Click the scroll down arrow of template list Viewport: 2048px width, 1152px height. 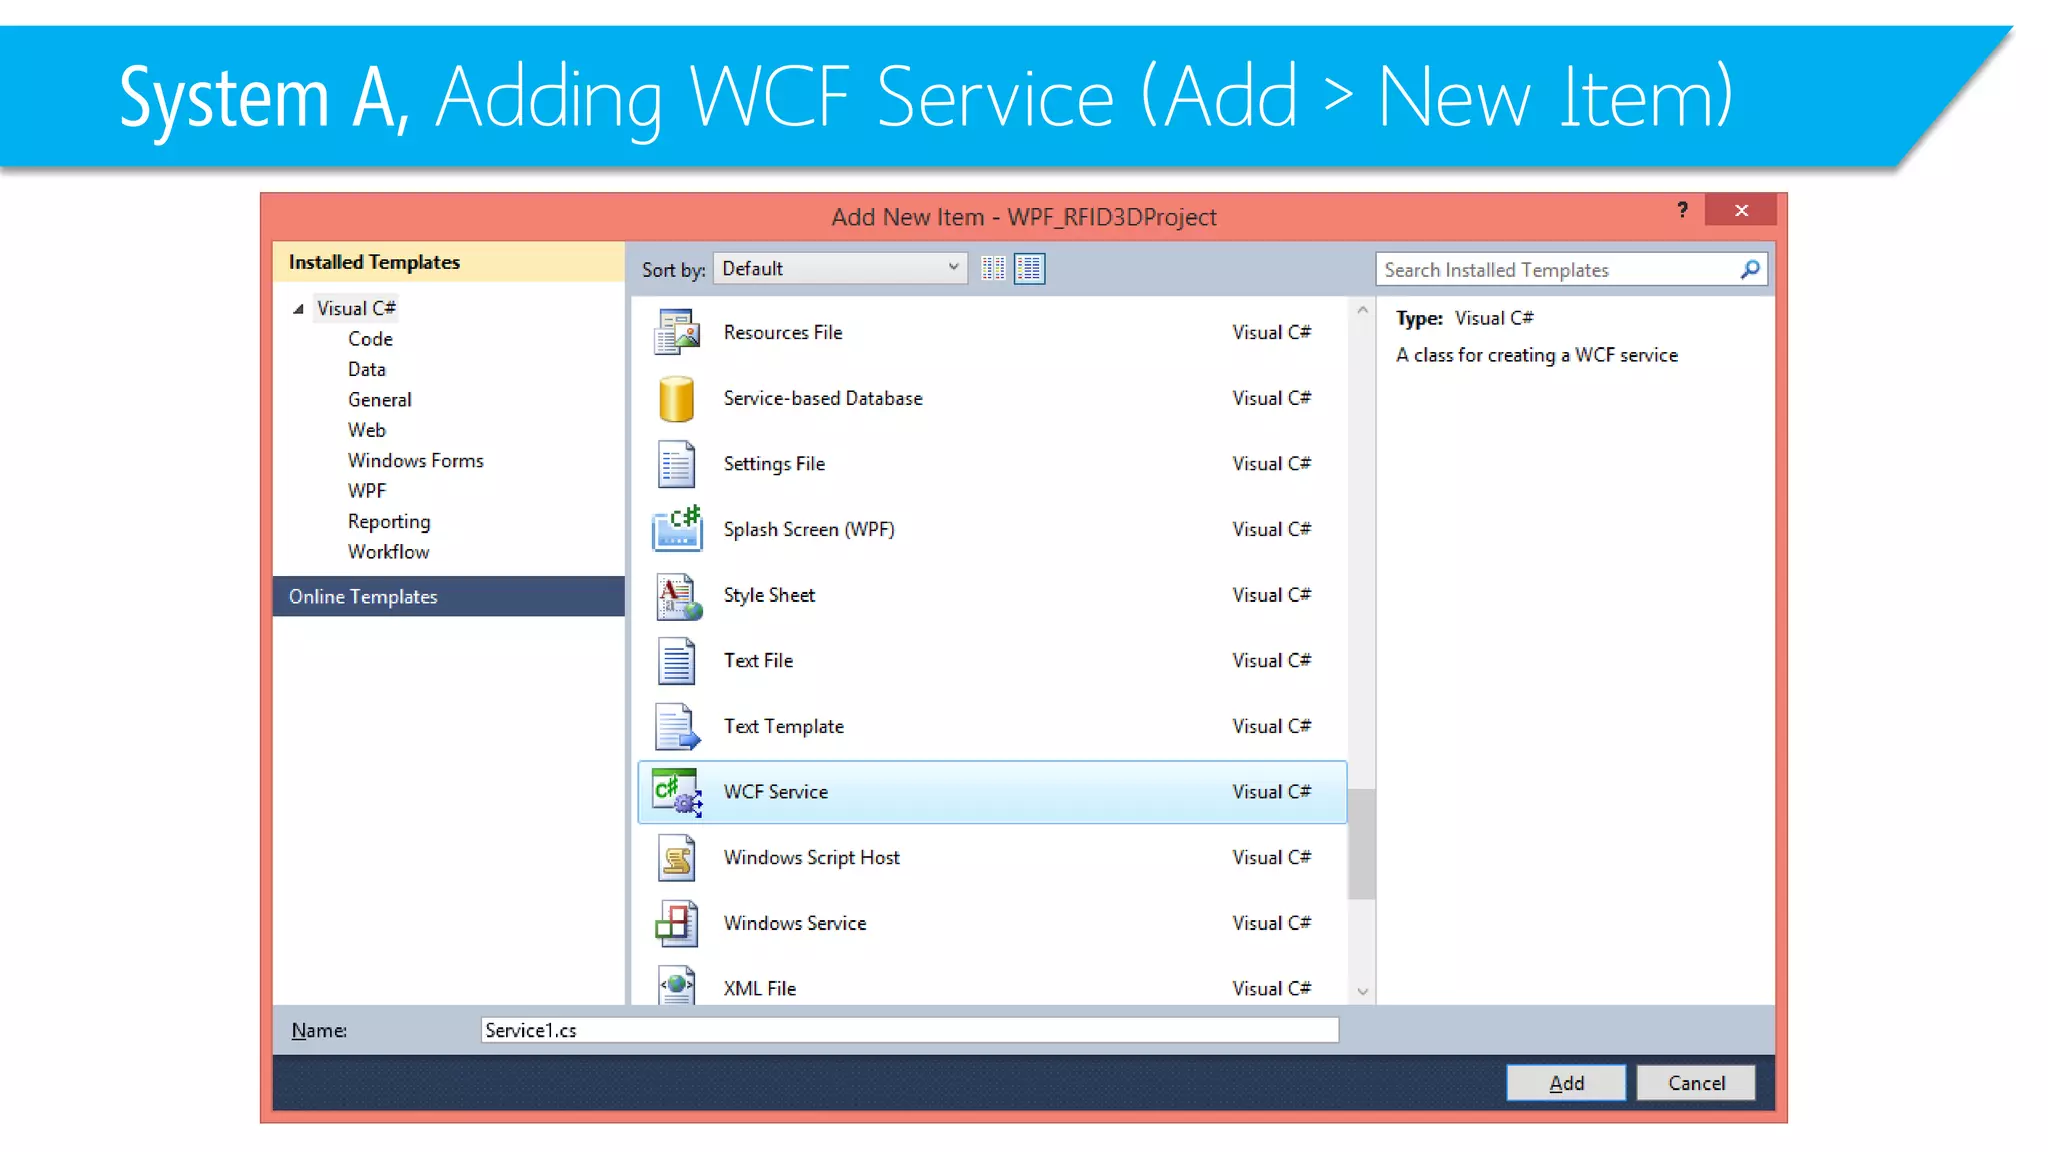1362,992
